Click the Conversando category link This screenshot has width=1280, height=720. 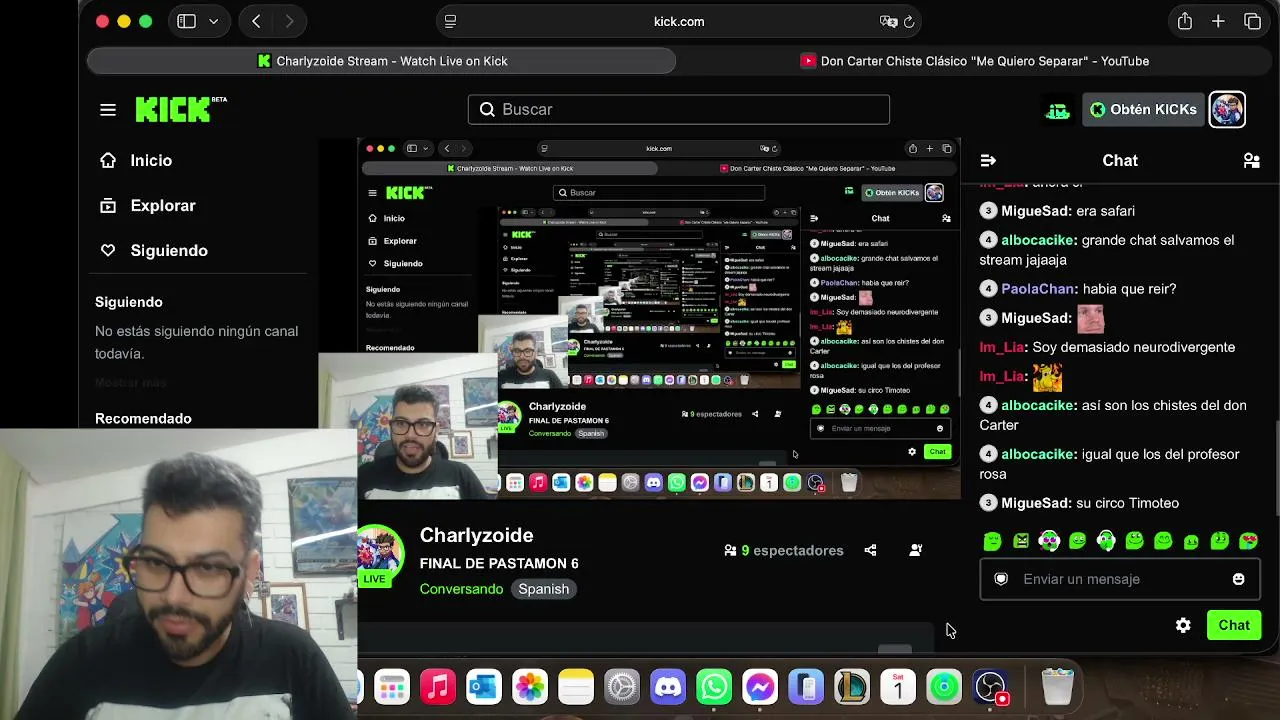[461, 589]
